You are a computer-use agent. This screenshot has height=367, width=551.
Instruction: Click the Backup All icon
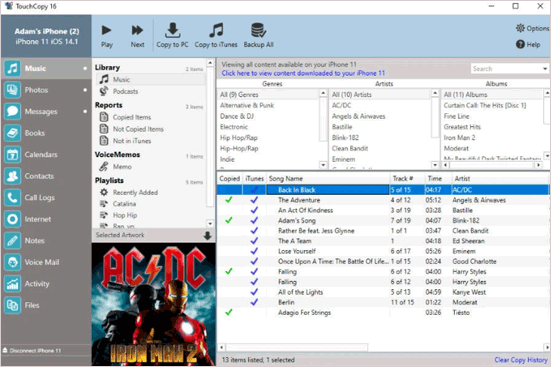tap(258, 30)
